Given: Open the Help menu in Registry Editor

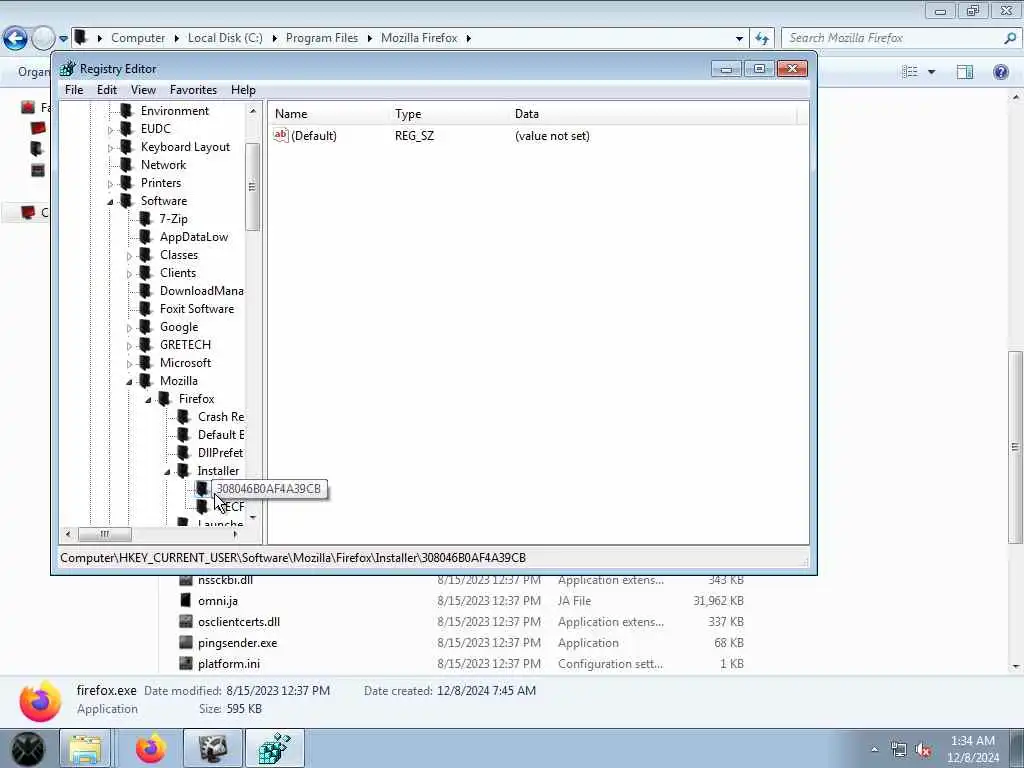Looking at the screenshot, I should (243, 89).
